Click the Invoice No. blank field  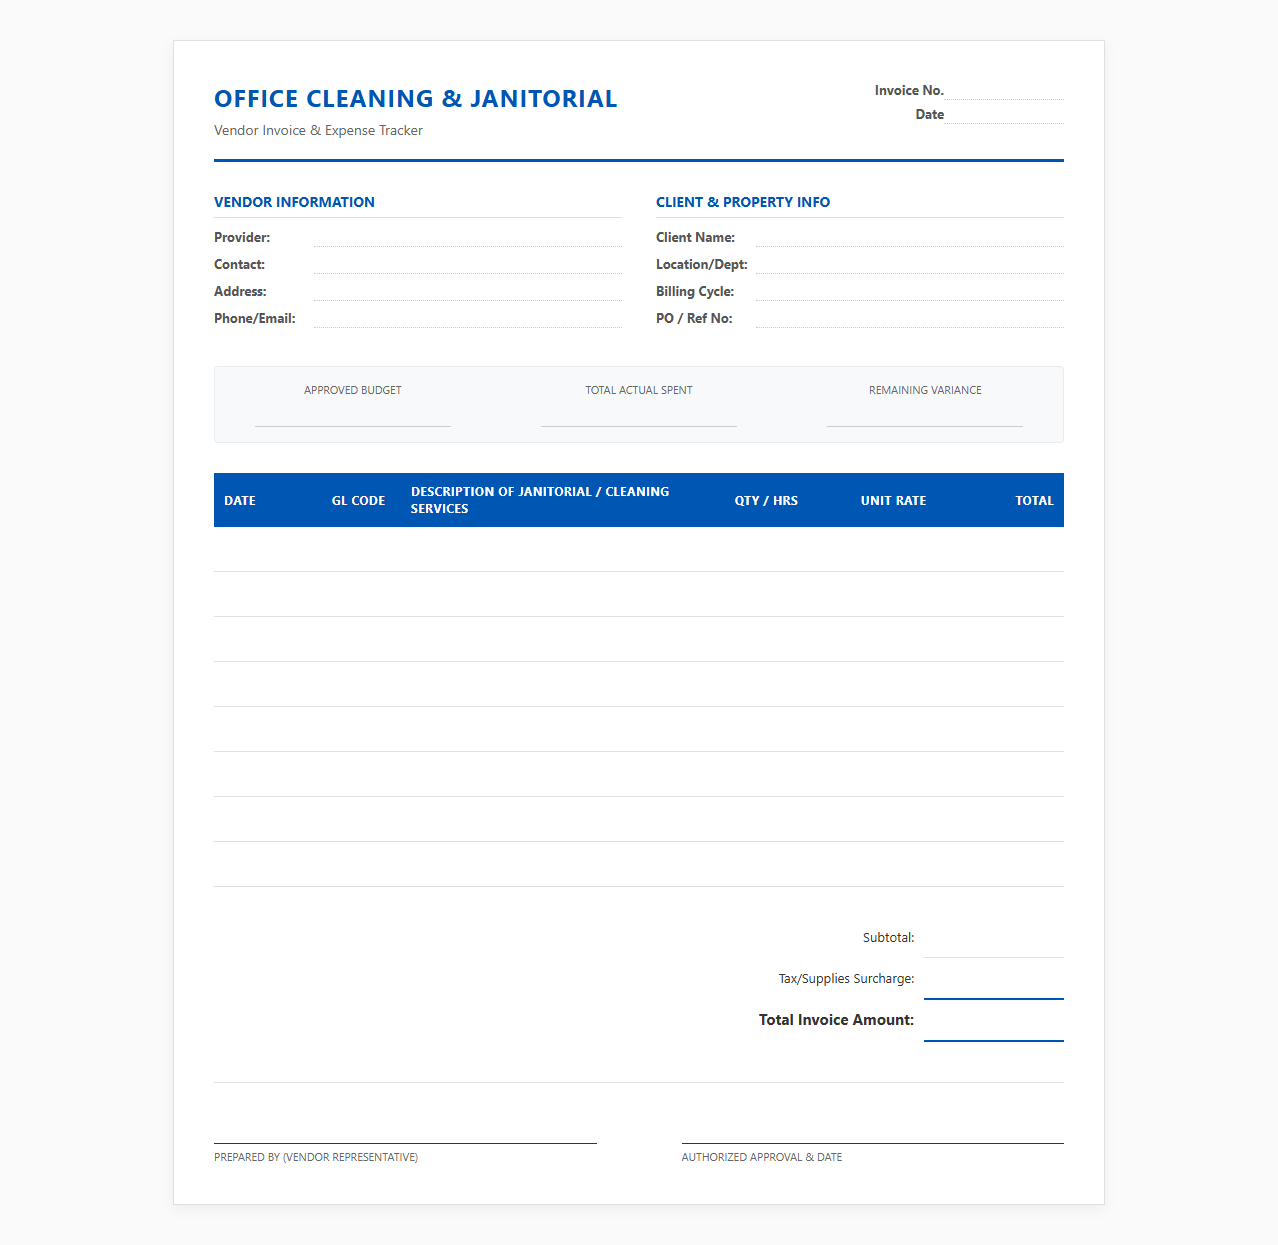1004,90
